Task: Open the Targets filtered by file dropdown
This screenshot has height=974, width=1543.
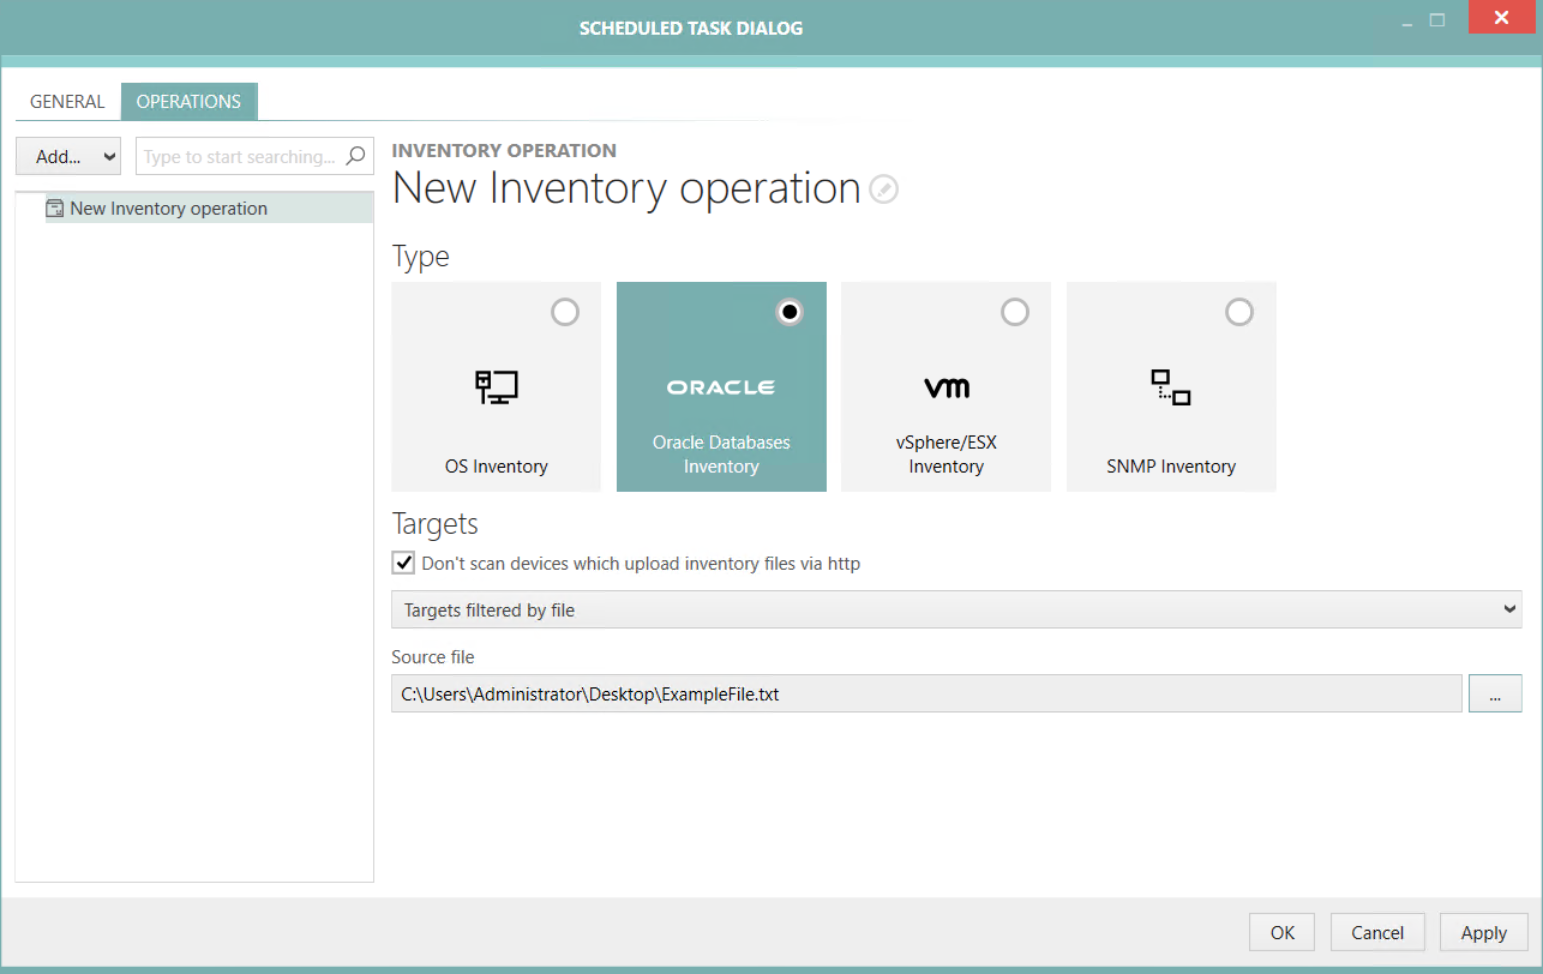Action: pyautogui.click(x=956, y=610)
